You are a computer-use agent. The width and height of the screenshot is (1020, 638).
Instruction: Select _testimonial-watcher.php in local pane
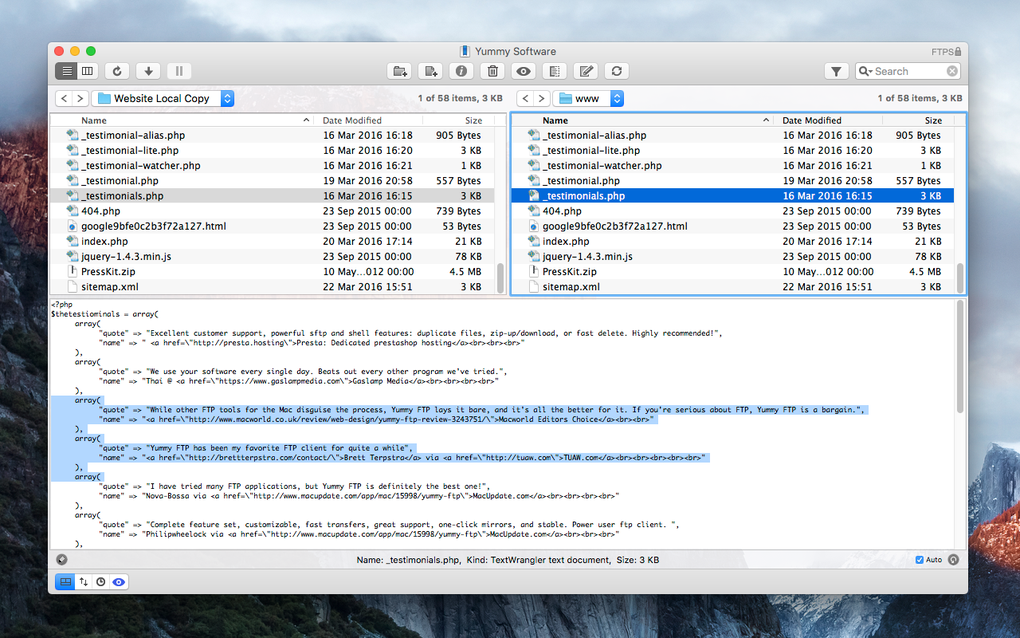[x=273, y=165]
